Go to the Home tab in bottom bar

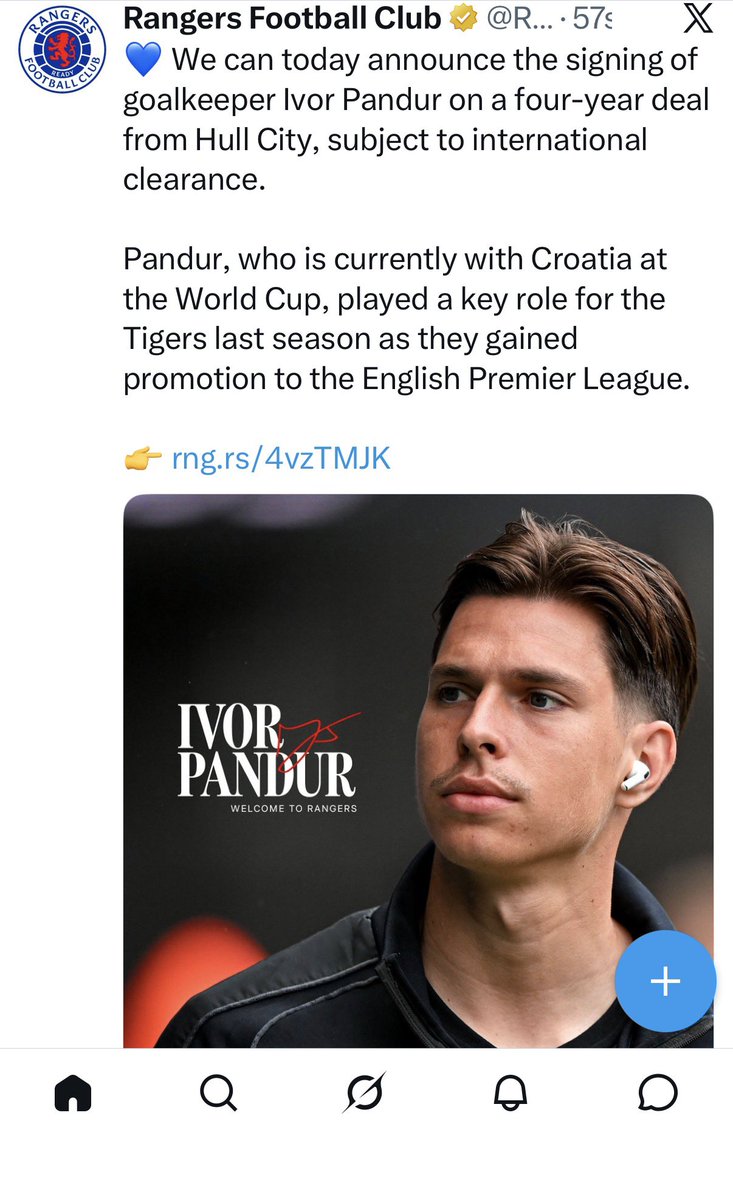point(72,1093)
